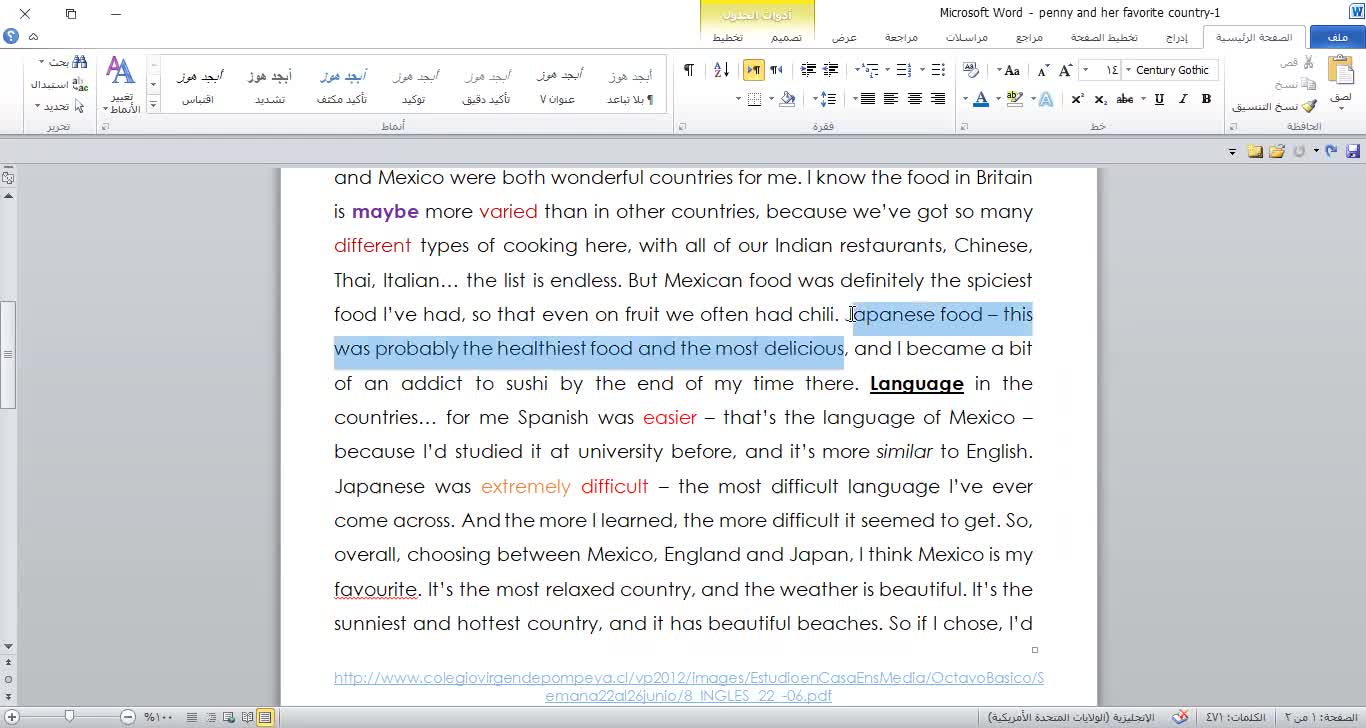Viewport: 1366px width, 728px height.
Task: Click the Borders grid icon
Action: [x=755, y=99]
